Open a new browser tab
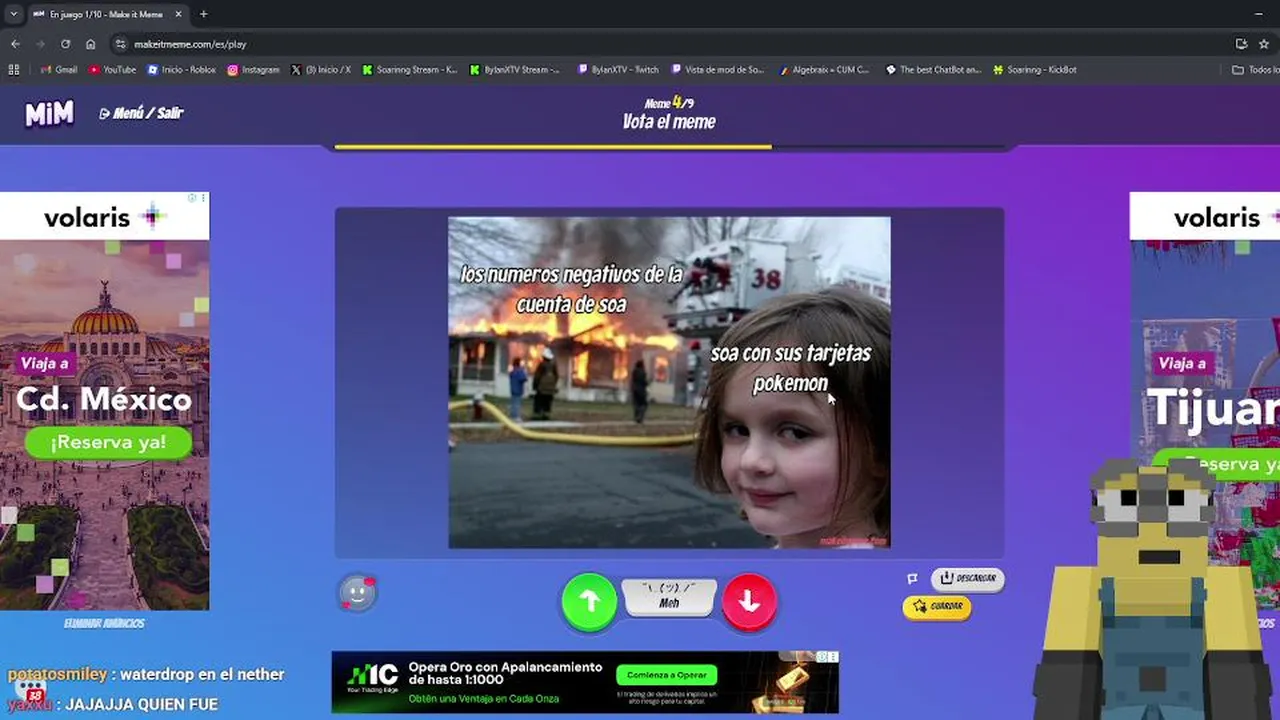This screenshot has width=1280, height=720. [203, 14]
